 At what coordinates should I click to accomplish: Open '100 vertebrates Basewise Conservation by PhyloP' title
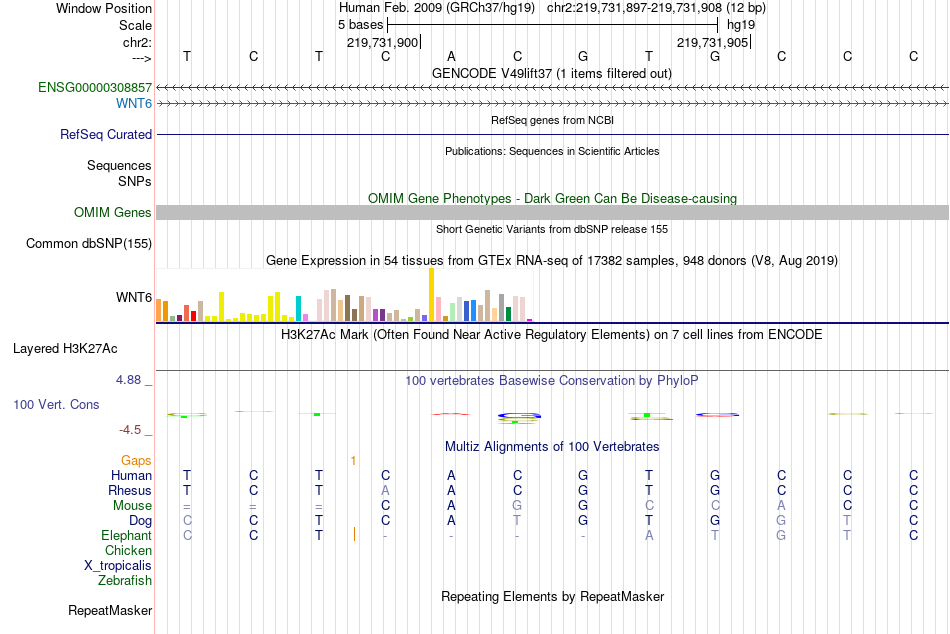[552, 381]
